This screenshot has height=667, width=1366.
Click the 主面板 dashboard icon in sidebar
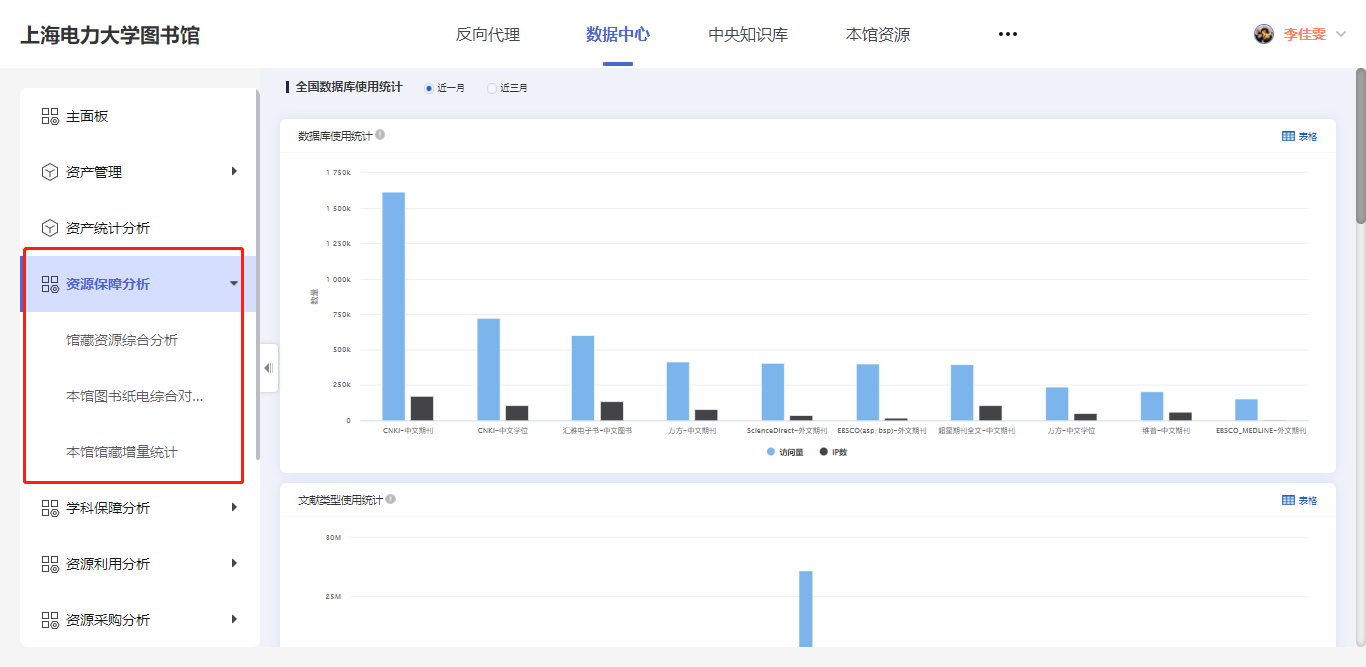coord(50,116)
